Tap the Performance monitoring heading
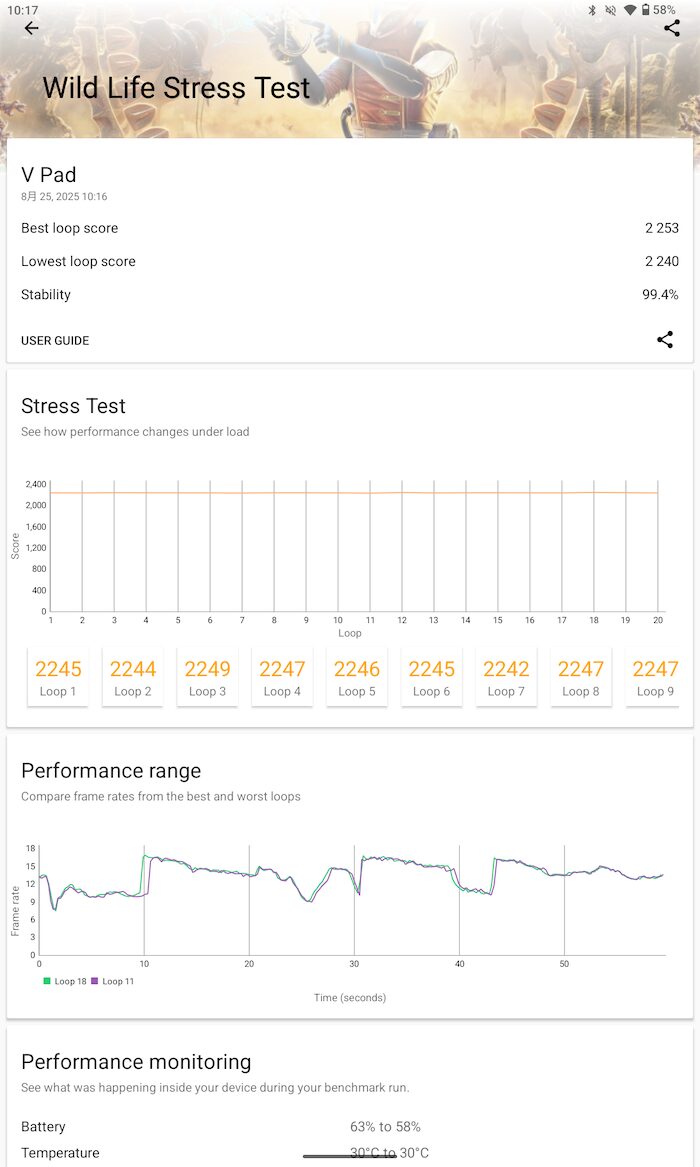This screenshot has width=700, height=1167. (136, 1062)
